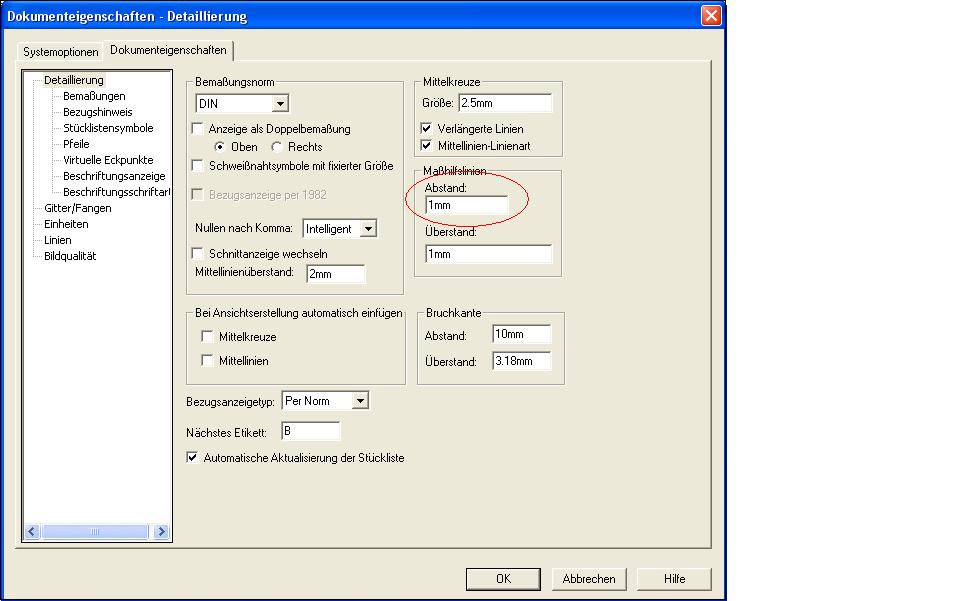960x601 pixels.
Task: Open Hilfe button
Action: [x=674, y=579]
